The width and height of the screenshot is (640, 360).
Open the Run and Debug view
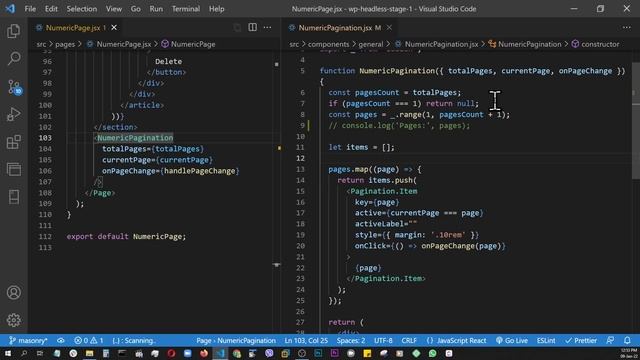pos(13,115)
